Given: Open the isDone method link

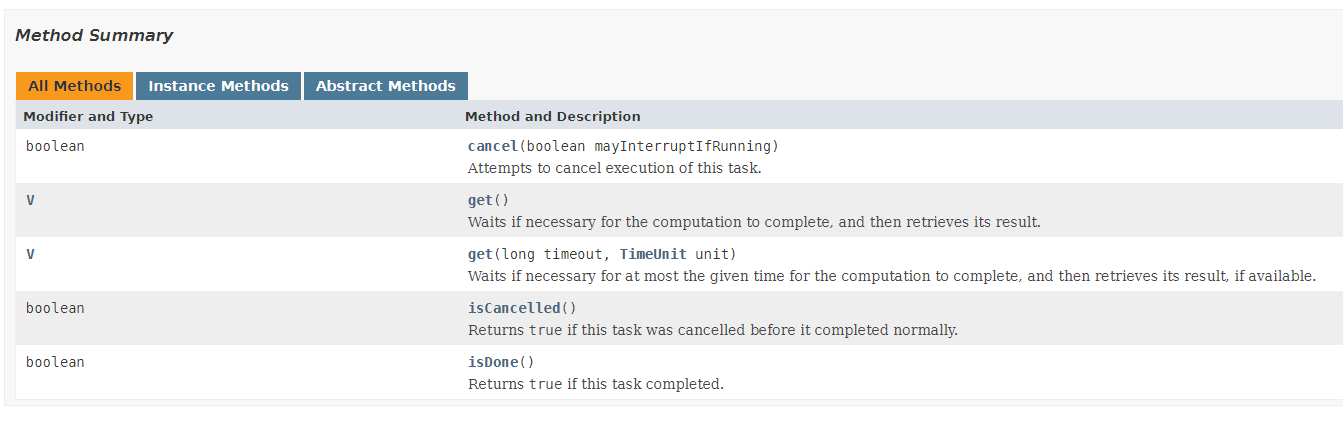Looking at the screenshot, I should point(493,362).
